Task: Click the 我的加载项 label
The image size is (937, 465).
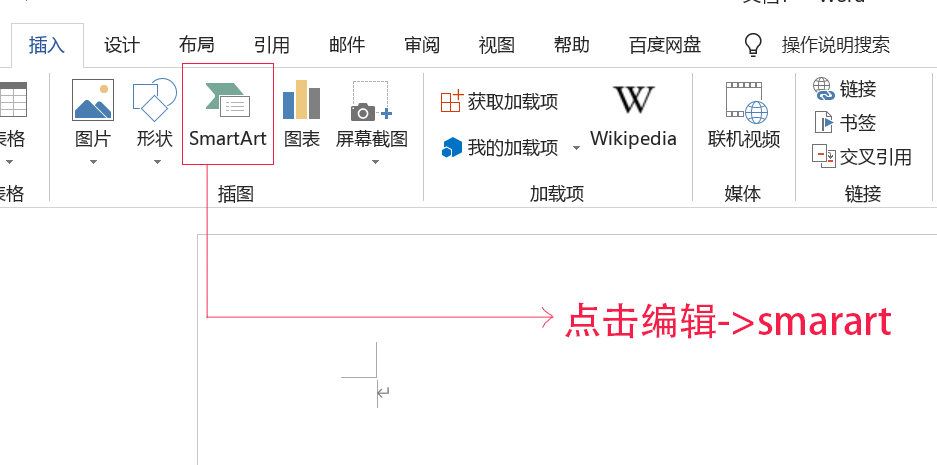Action: 513,147
